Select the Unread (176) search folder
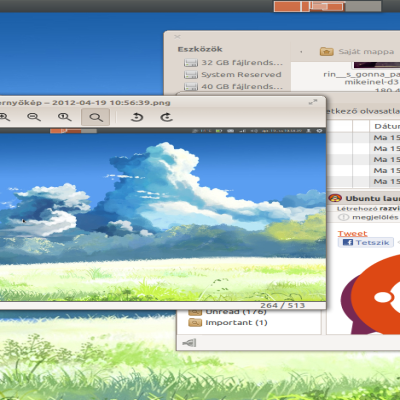Screen dimensions: 400x400 coord(228,312)
